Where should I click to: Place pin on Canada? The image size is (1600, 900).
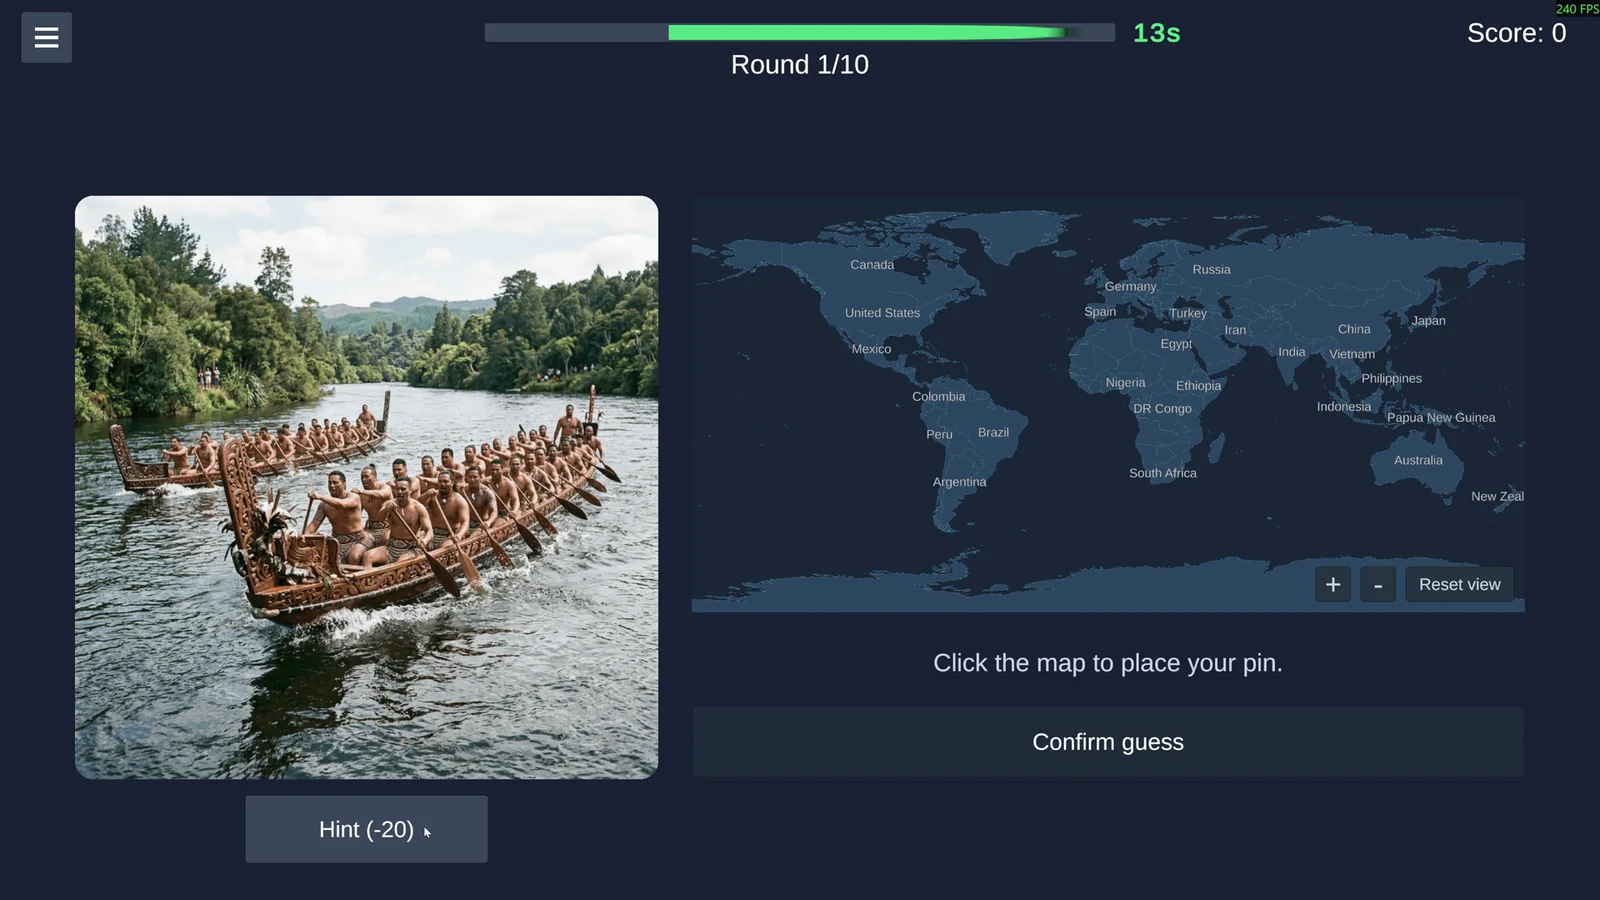coord(872,265)
